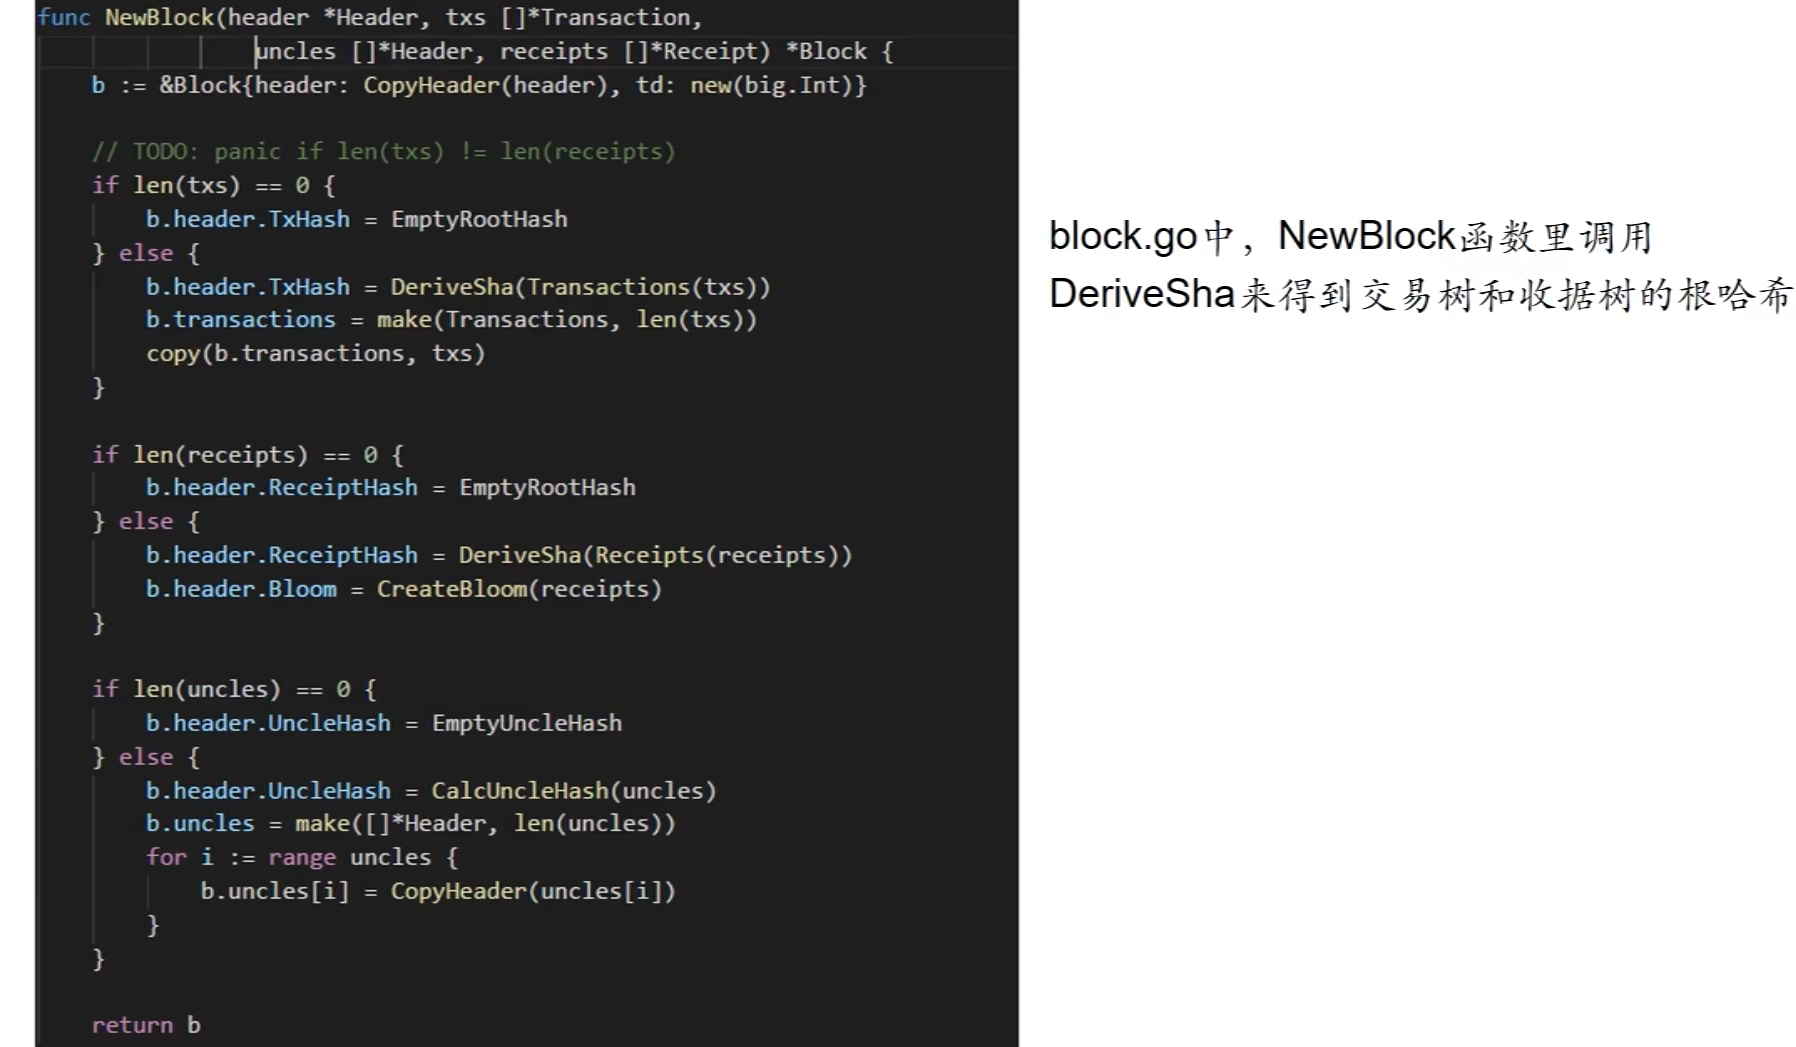Click the 'func NewBlock(header *Header' signature line
This screenshot has height=1047, width=1796.
pyautogui.click(x=370, y=18)
